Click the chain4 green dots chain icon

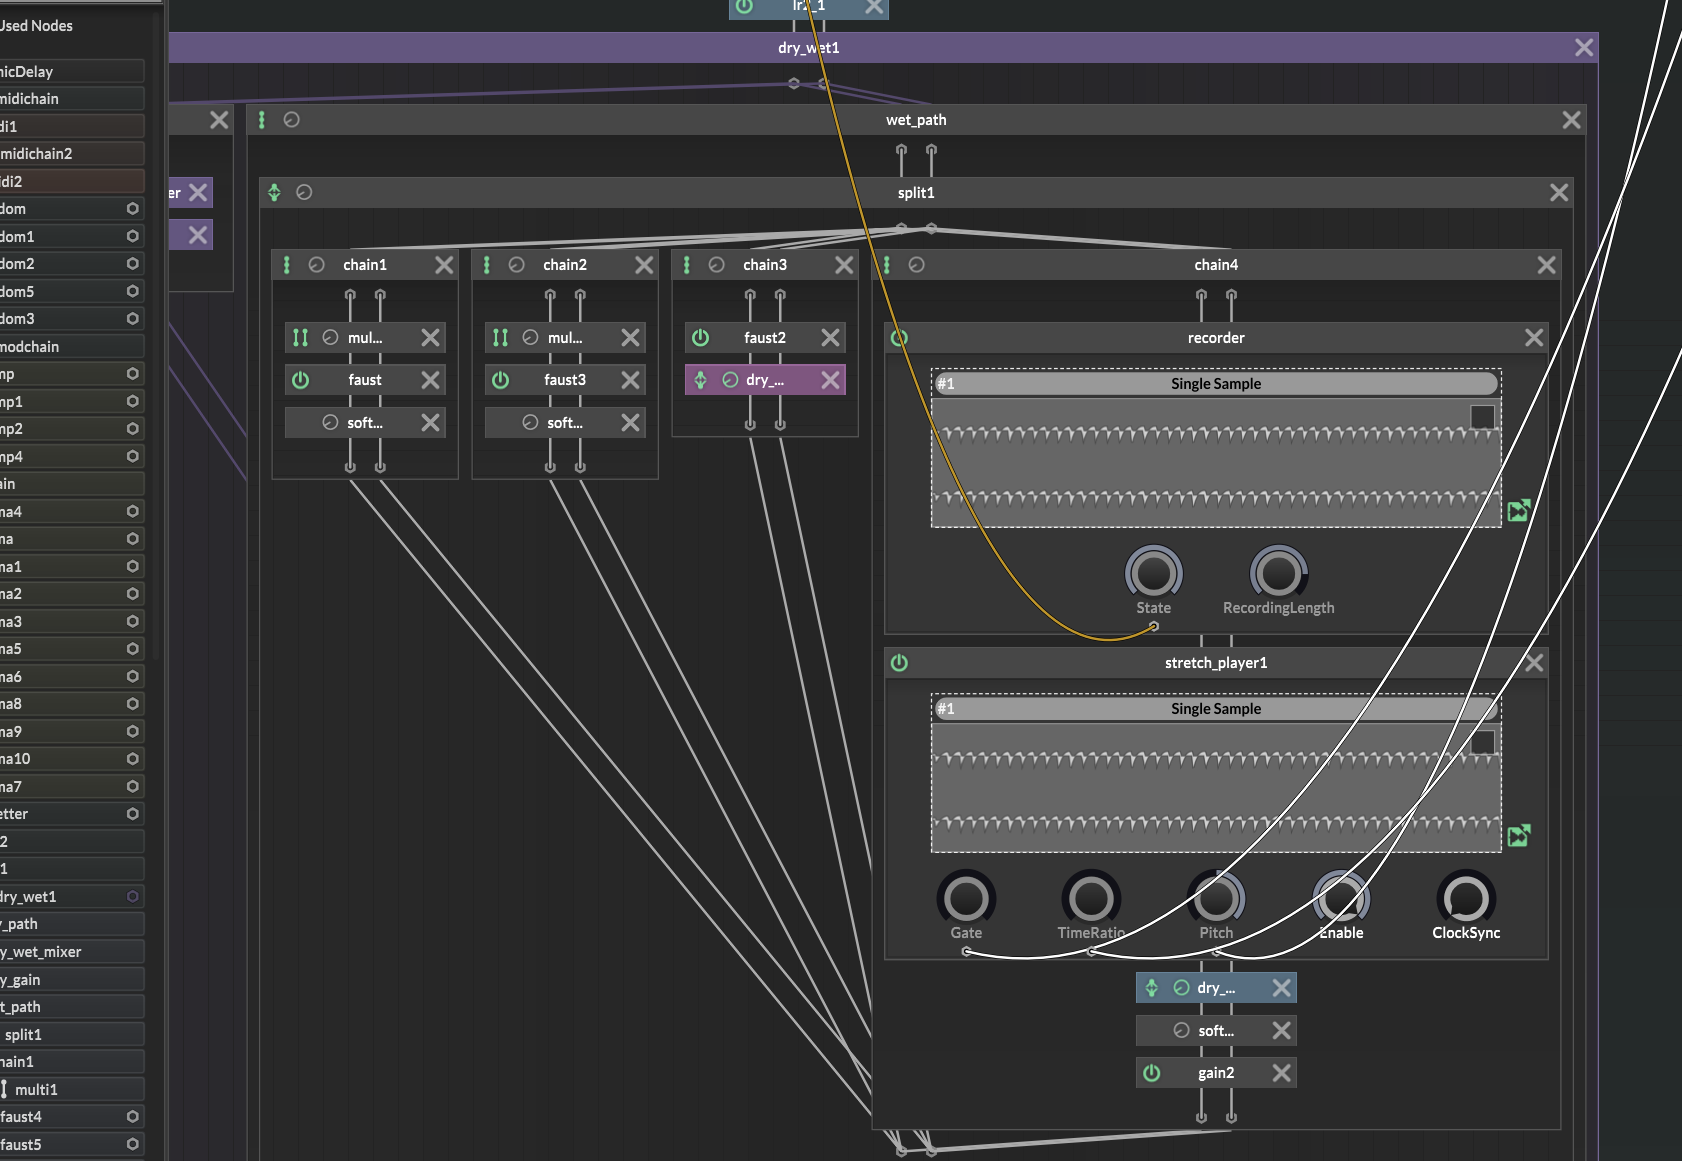point(887,265)
